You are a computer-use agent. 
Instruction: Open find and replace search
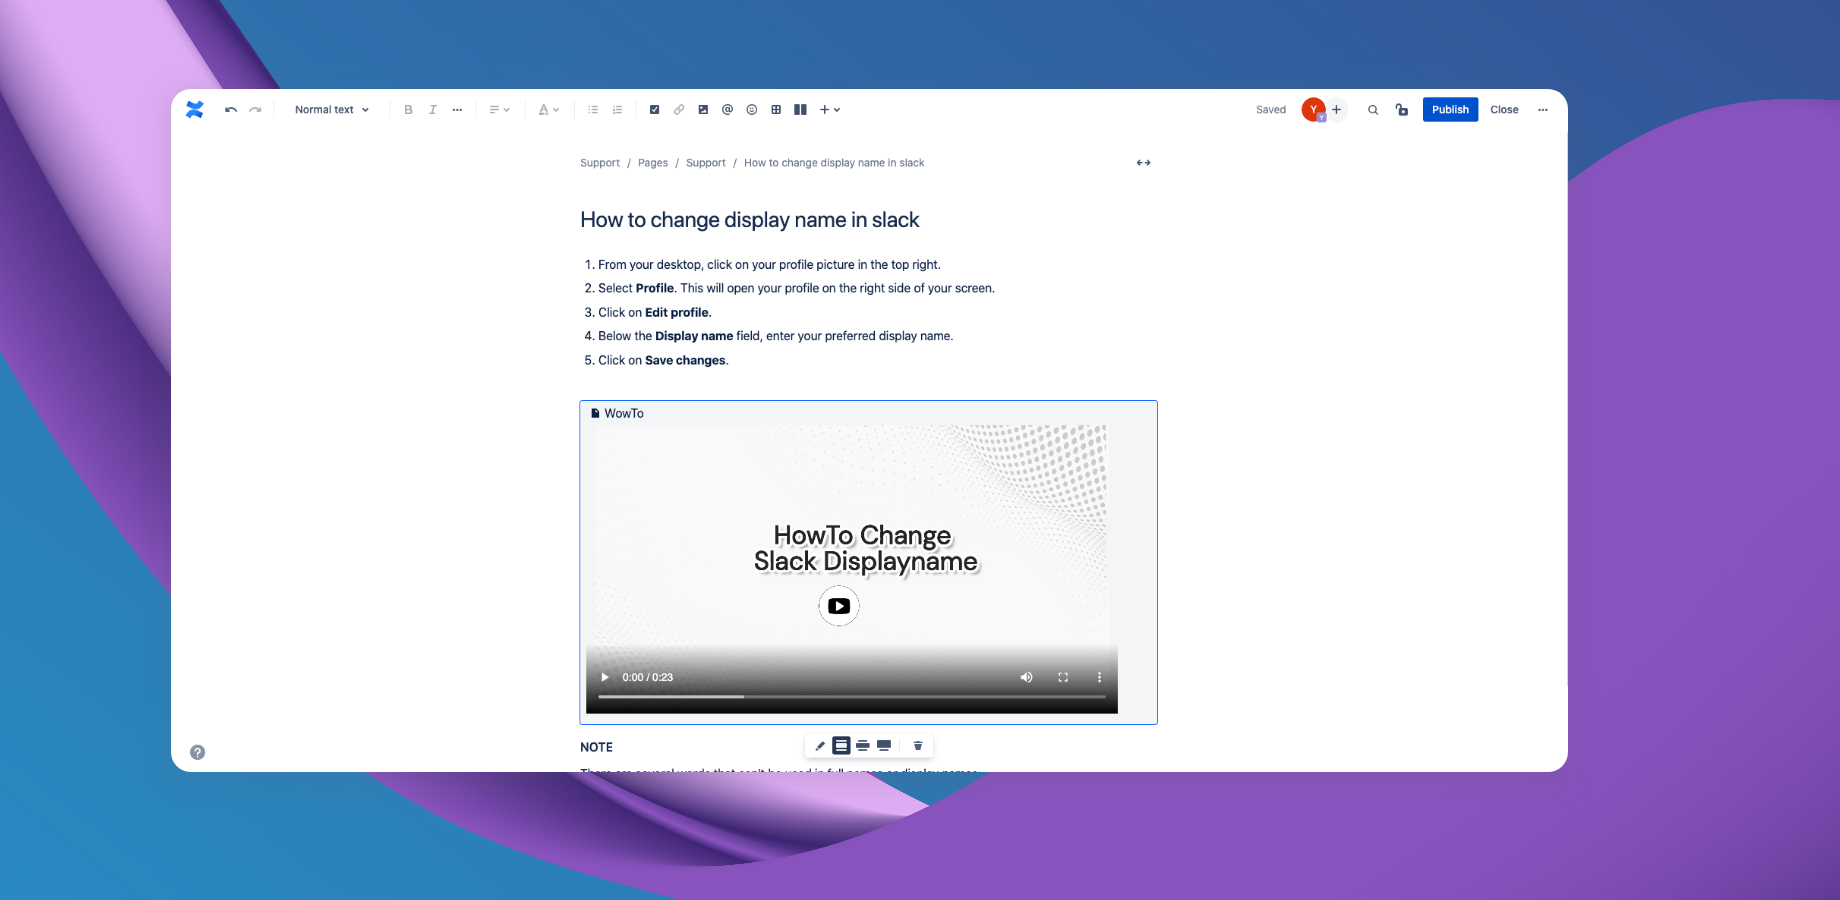pos(1373,110)
